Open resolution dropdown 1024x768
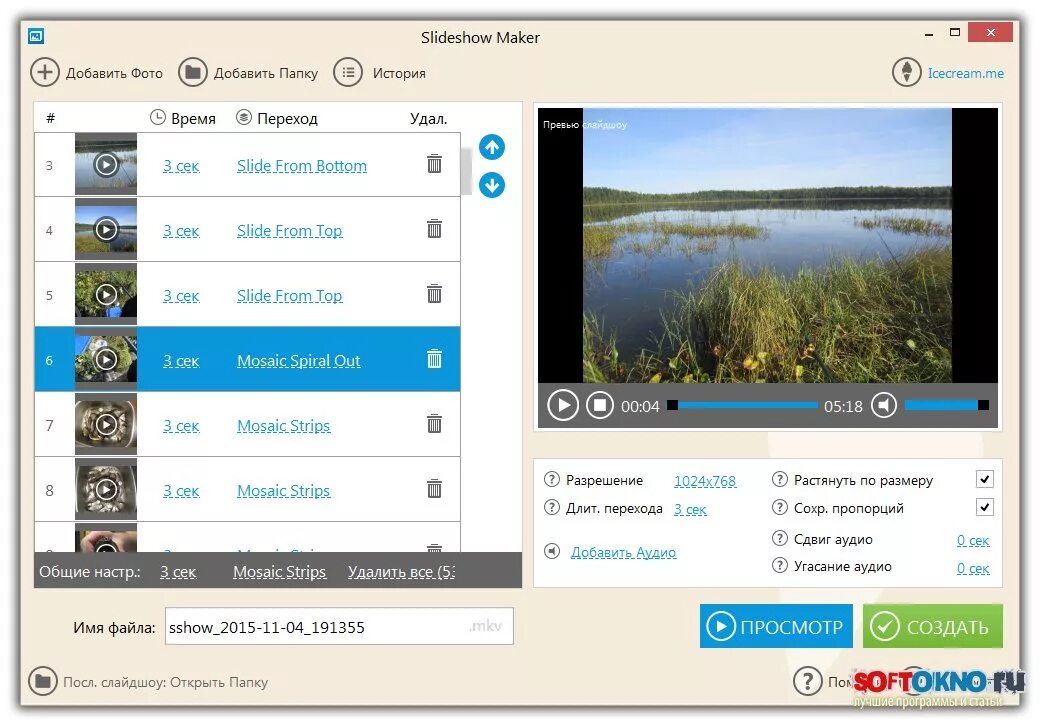Viewport: 1040px width, 726px height. click(705, 481)
